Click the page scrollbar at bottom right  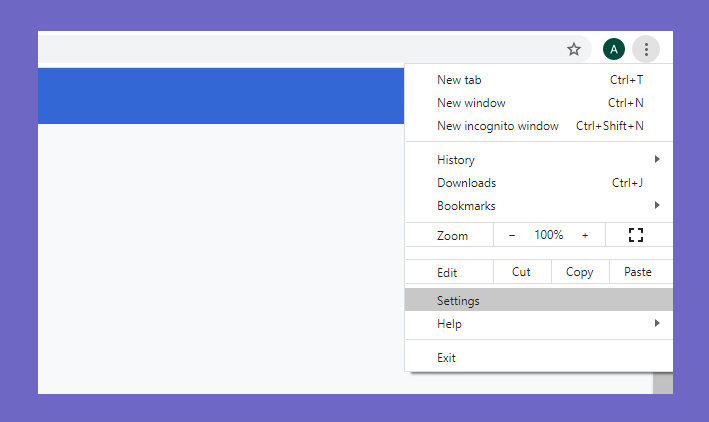pos(663,383)
